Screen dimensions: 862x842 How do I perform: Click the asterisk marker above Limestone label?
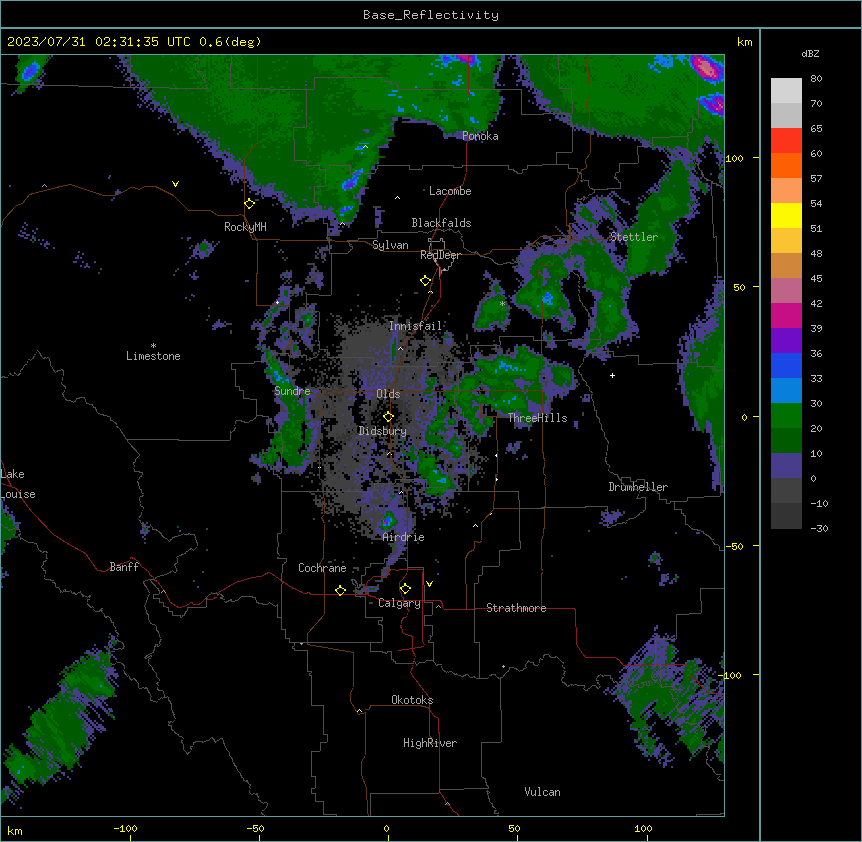[x=153, y=346]
